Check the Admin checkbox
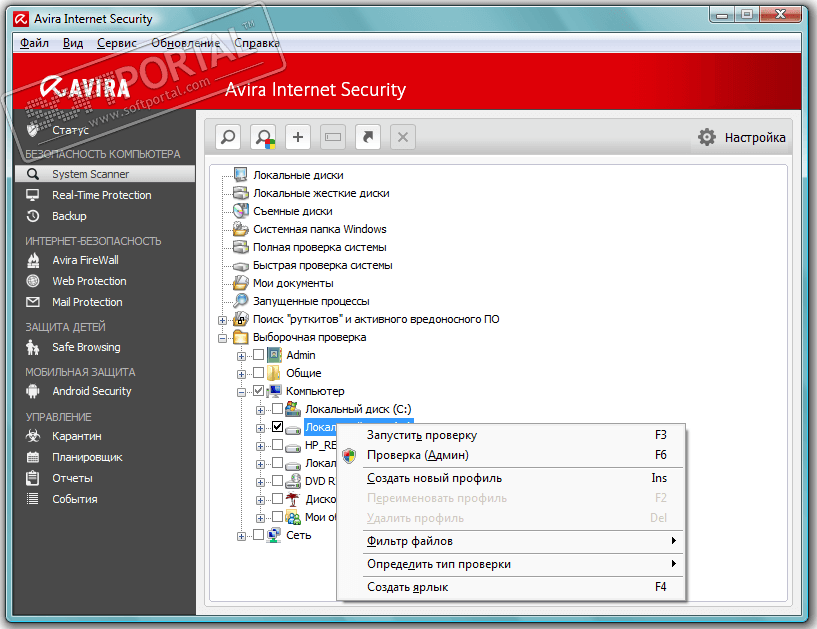The height and width of the screenshot is (629, 817). pos(258,355)
